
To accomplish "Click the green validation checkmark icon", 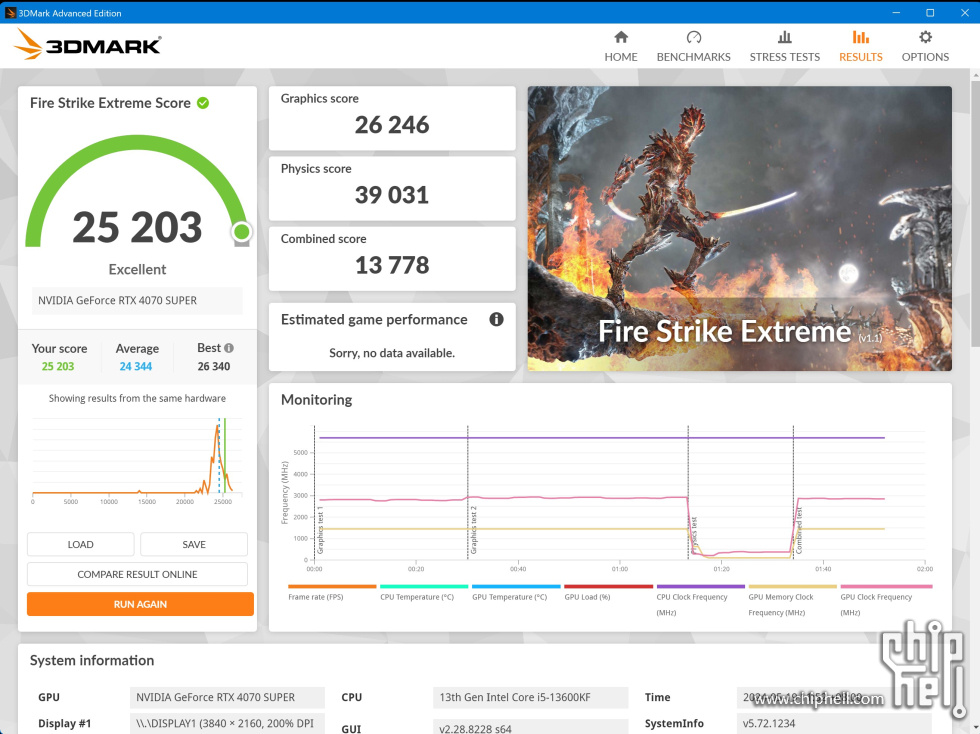I will (x=203, y=103).
